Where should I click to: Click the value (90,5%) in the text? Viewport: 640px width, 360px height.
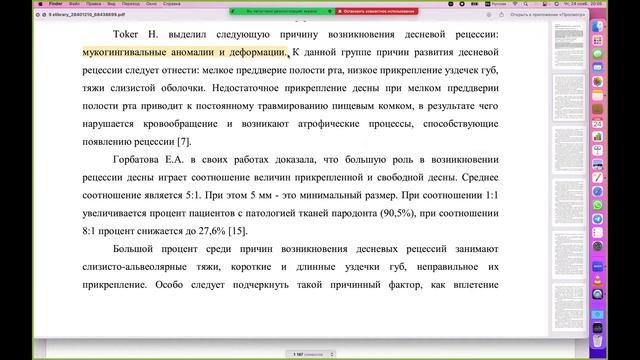[x=398, y=213]
